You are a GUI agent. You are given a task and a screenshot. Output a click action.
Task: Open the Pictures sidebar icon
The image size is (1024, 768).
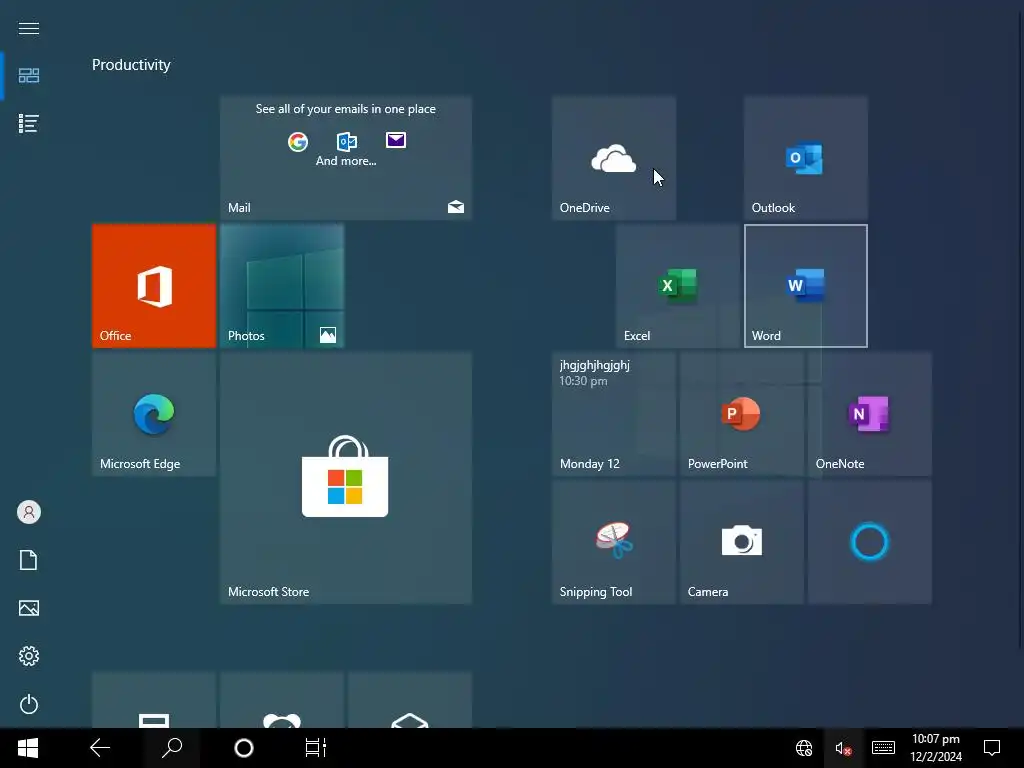coord(29,608)
